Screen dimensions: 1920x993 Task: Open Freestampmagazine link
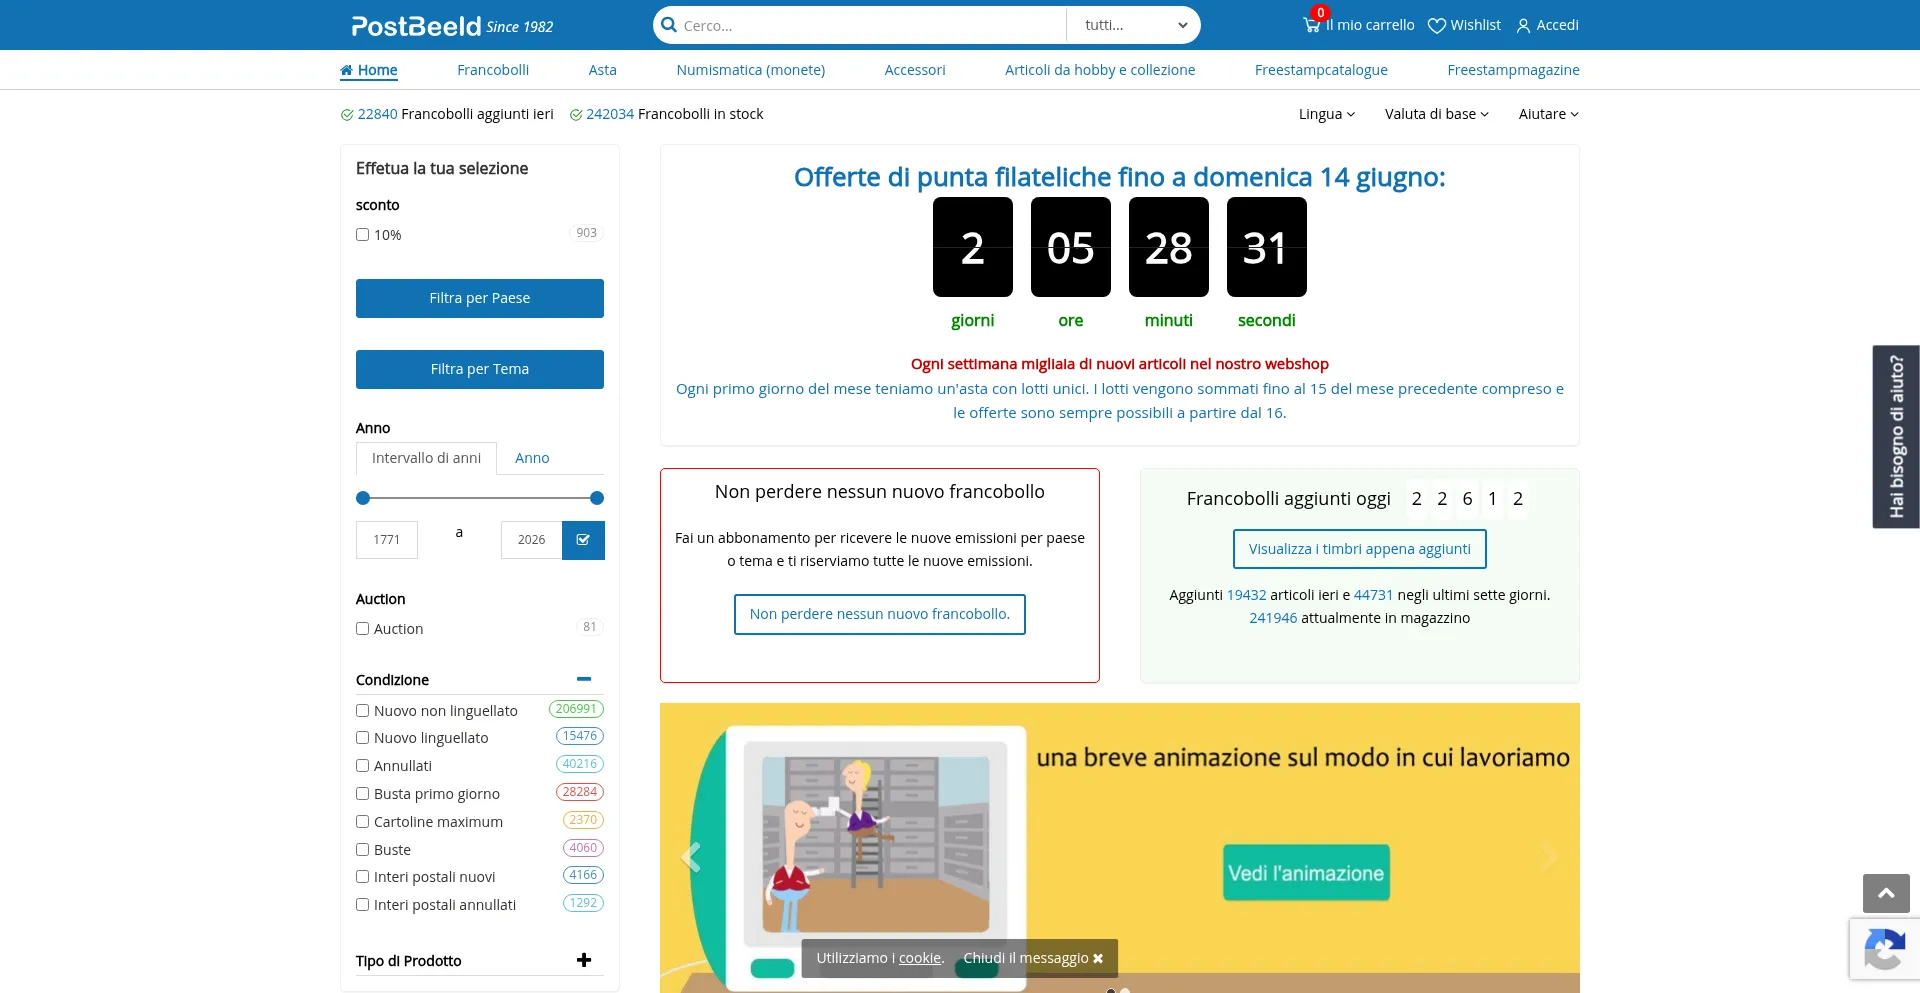tap(1513, 70)
